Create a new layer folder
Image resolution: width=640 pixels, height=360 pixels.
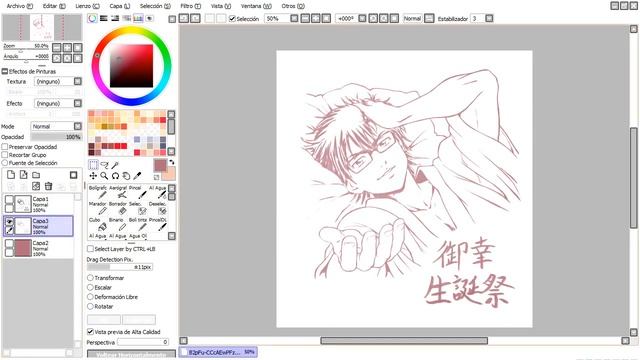tap(36, 175)
